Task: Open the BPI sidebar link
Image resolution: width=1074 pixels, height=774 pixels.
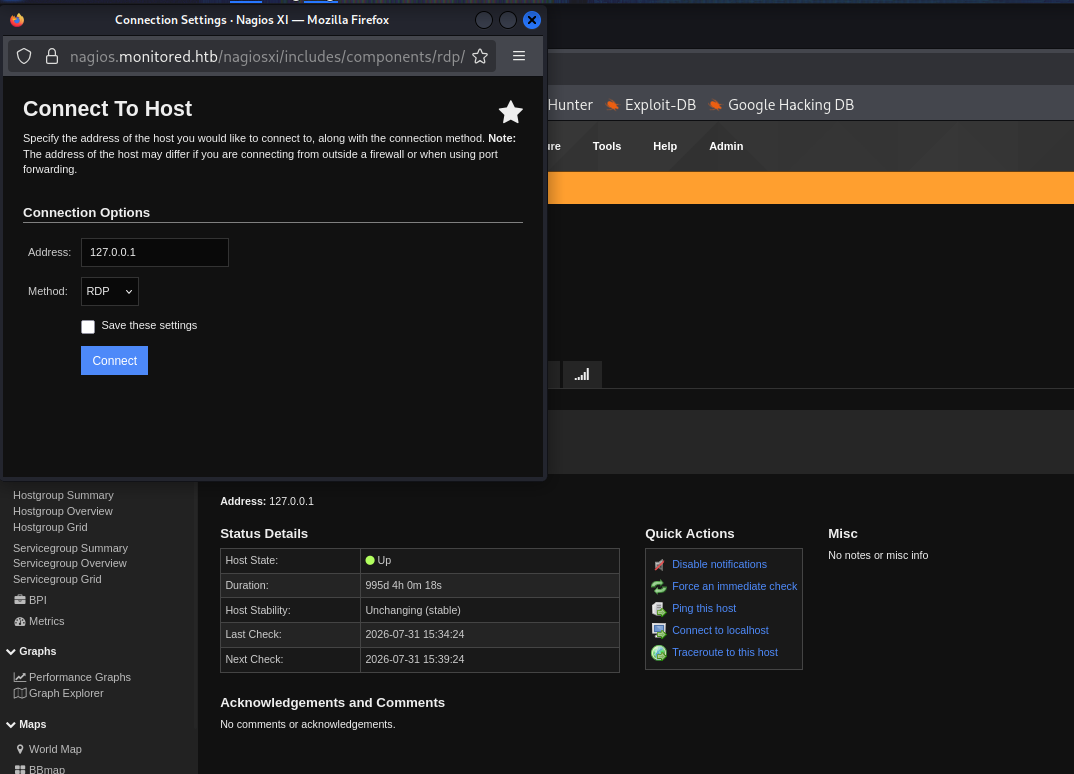Action: [x=38, y=600]
